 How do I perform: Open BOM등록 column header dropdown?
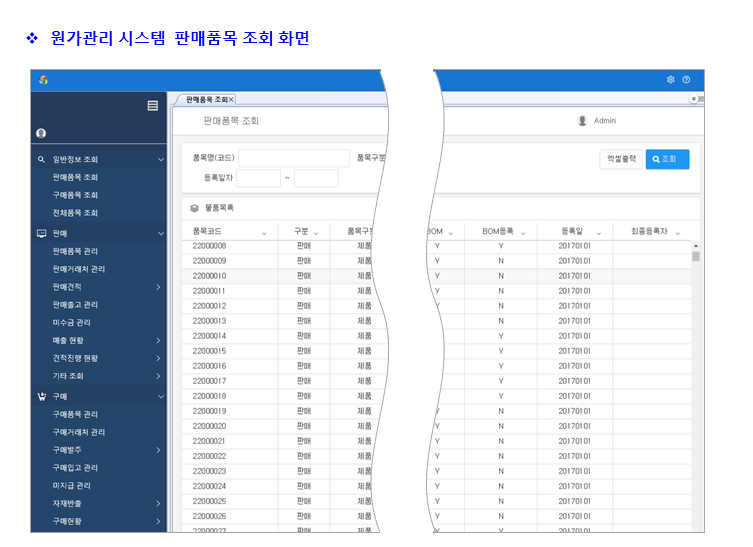pos(523,233)
